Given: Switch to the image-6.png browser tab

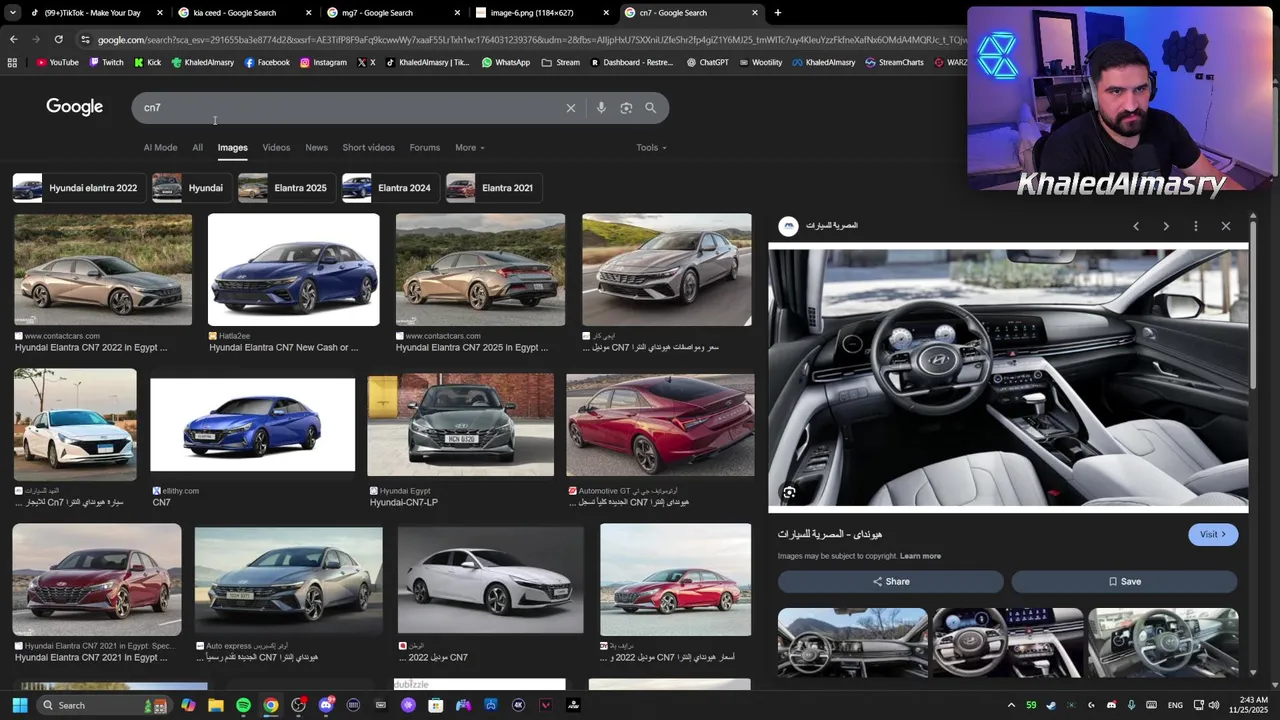Looking at the screenshot, I should tap(542, 13).
